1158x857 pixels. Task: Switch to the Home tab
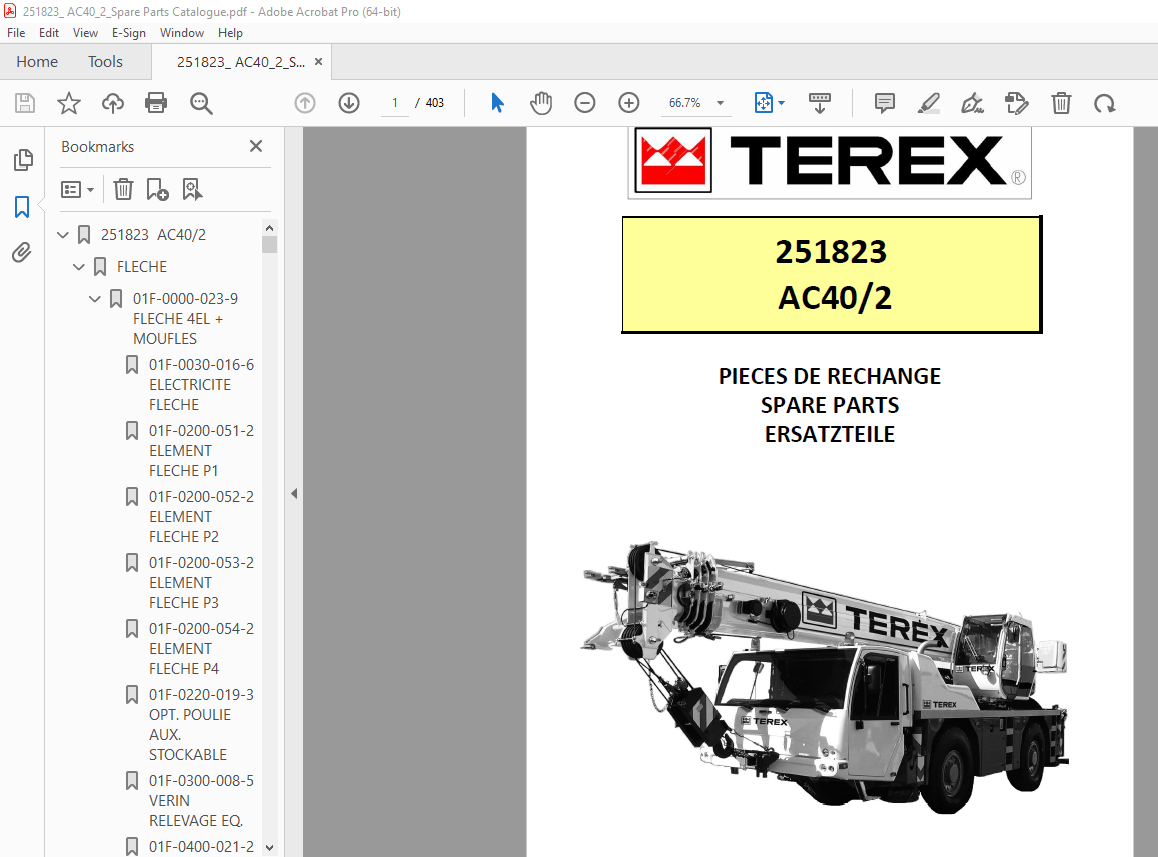pyautogui.click(x=37, y=62)
